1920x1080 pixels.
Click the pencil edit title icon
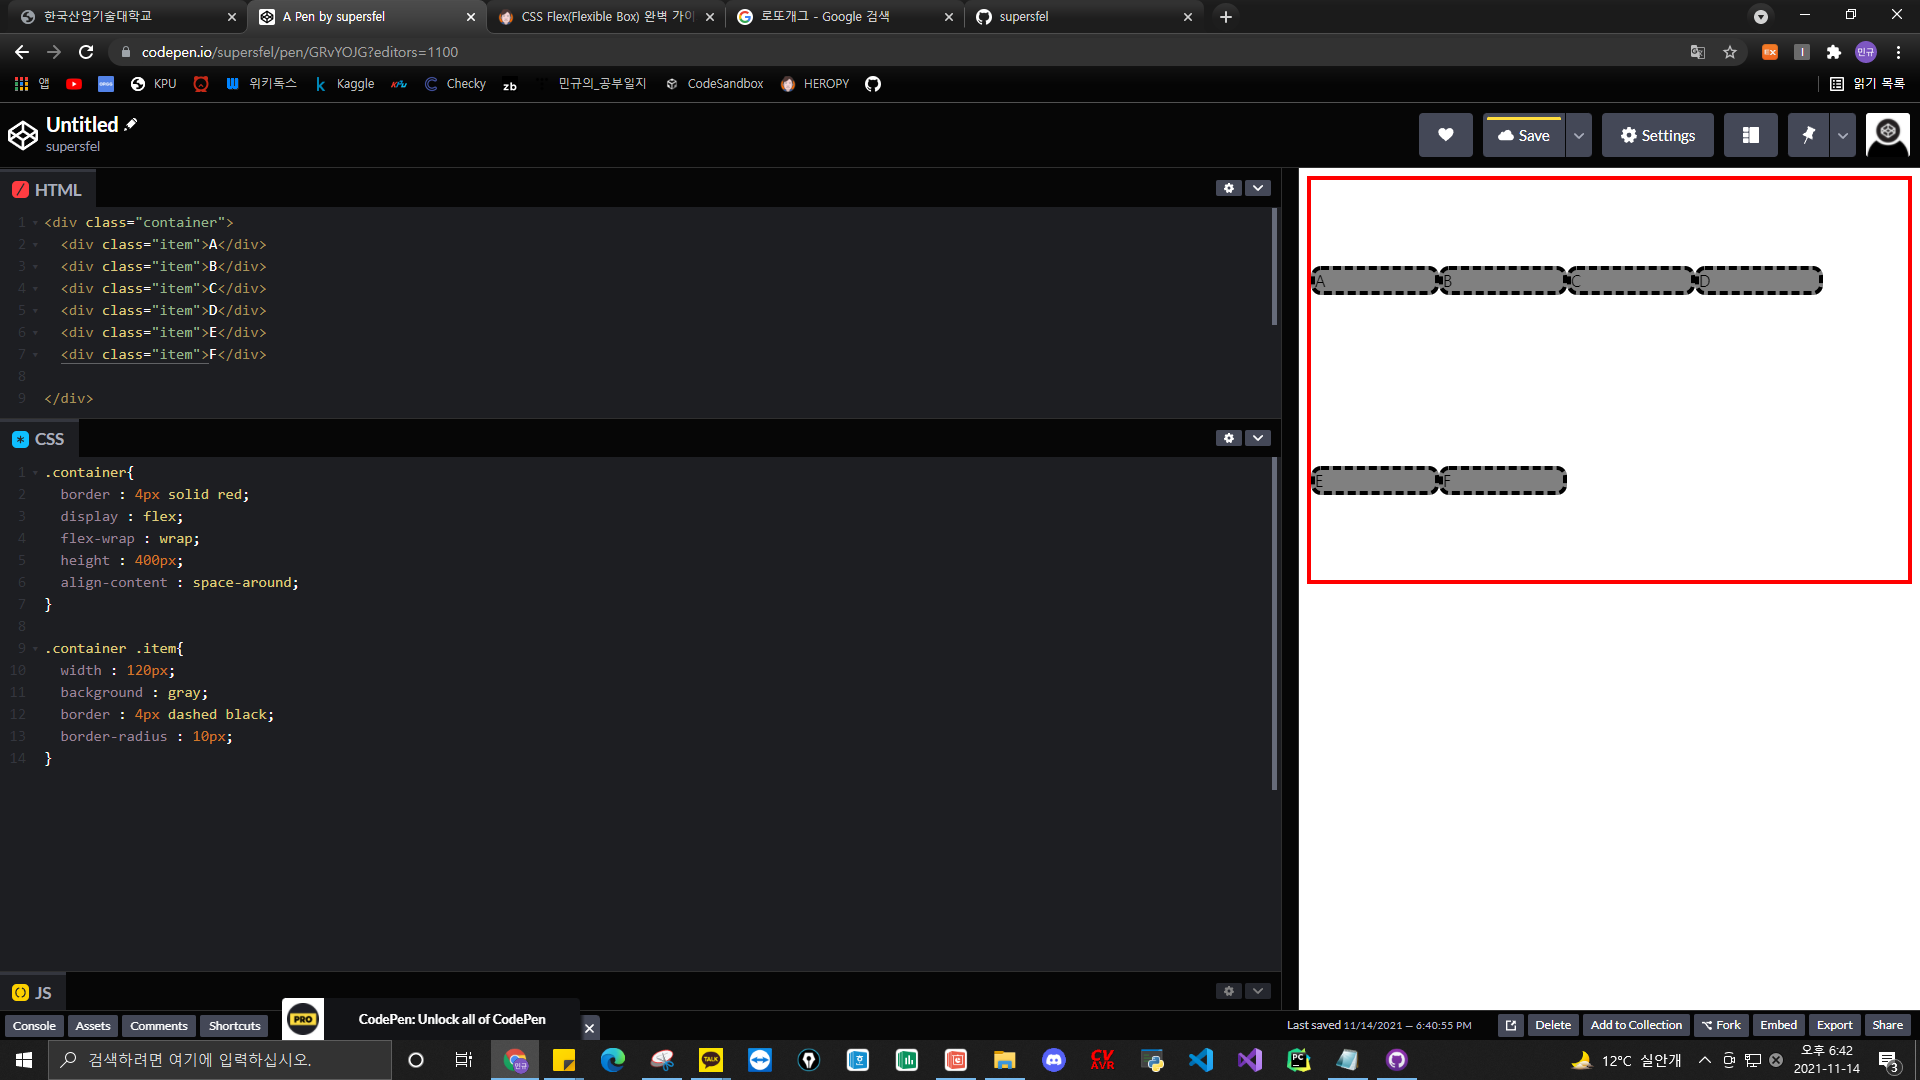(x=131, y=124)
